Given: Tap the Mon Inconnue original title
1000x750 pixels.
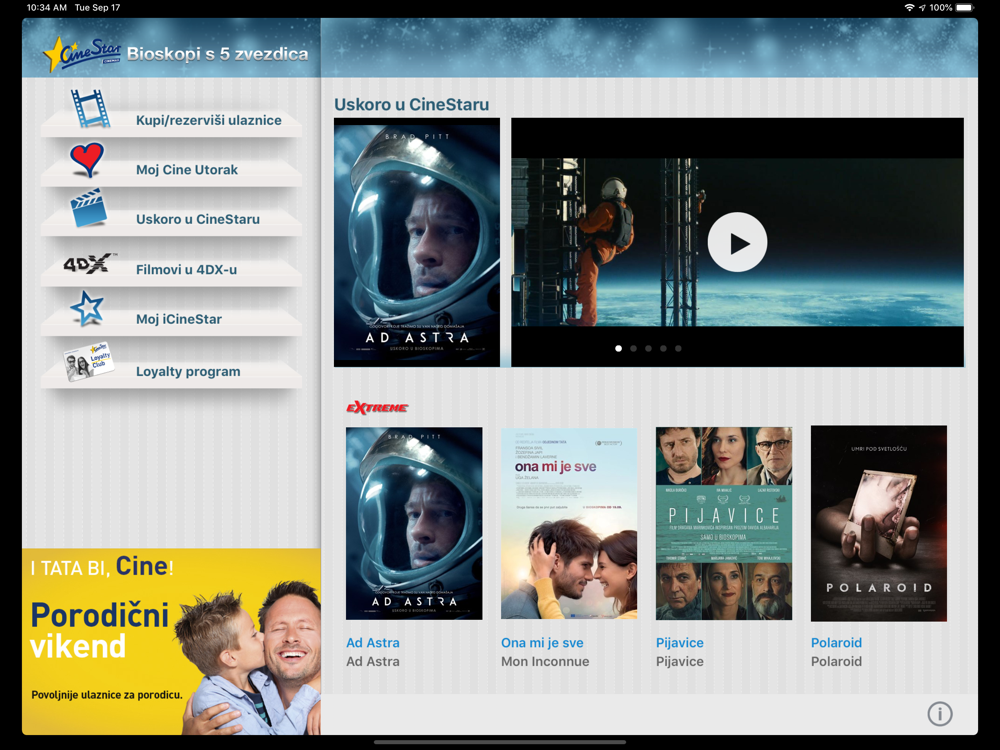Looking at the screenshot, I should tap(545, 661).
